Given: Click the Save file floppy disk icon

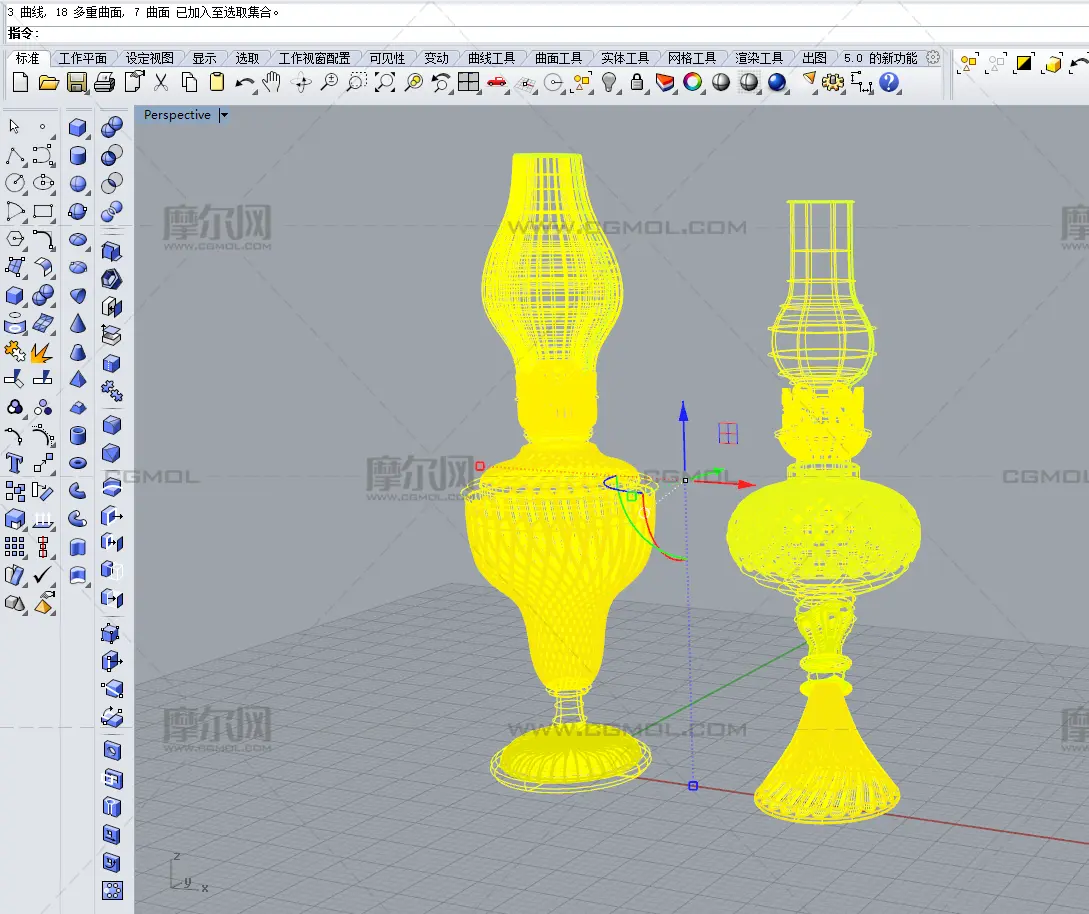Looking at the screenshot, I should [77, 82].
